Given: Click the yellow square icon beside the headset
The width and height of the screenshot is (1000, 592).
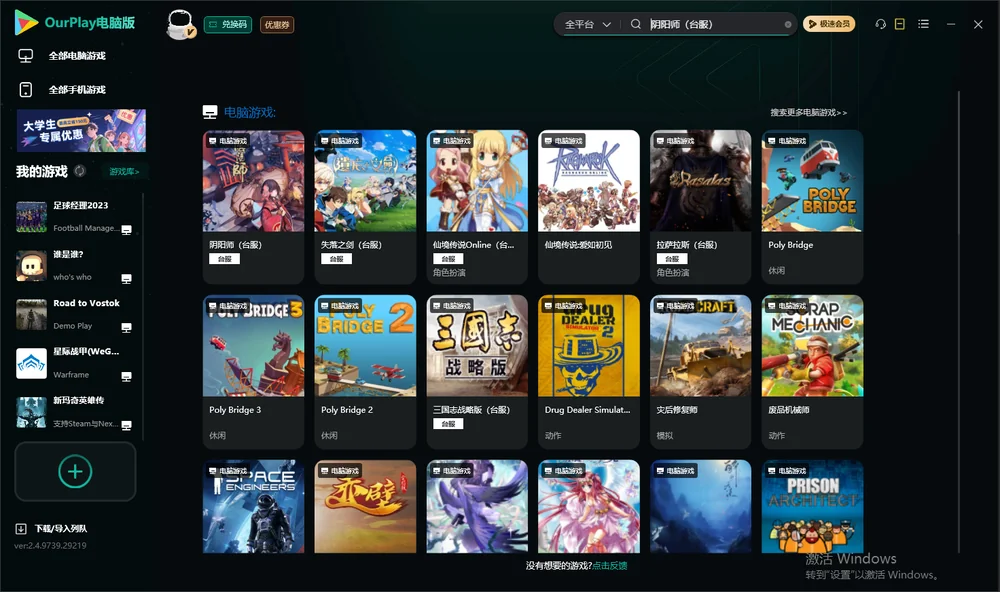Looking at the screenshot, I should (900, 24).
